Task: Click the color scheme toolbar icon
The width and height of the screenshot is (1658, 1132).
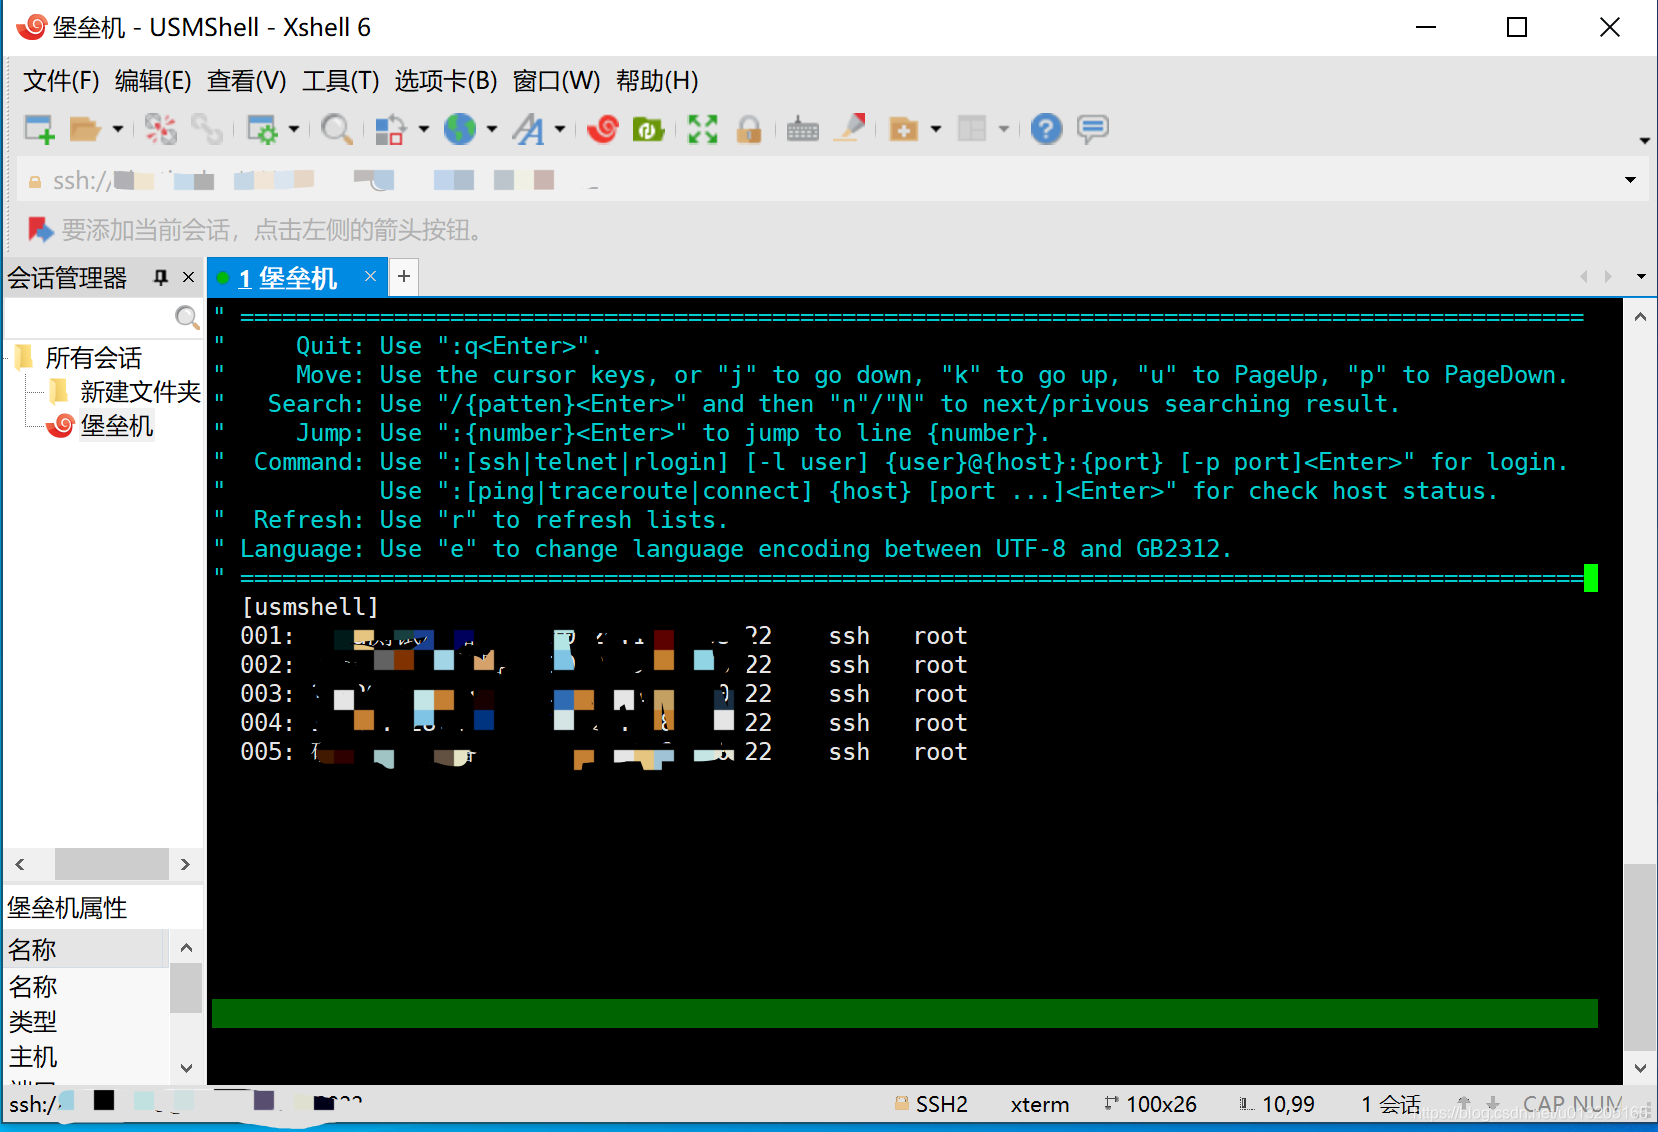Action: (x=390, y=129)
